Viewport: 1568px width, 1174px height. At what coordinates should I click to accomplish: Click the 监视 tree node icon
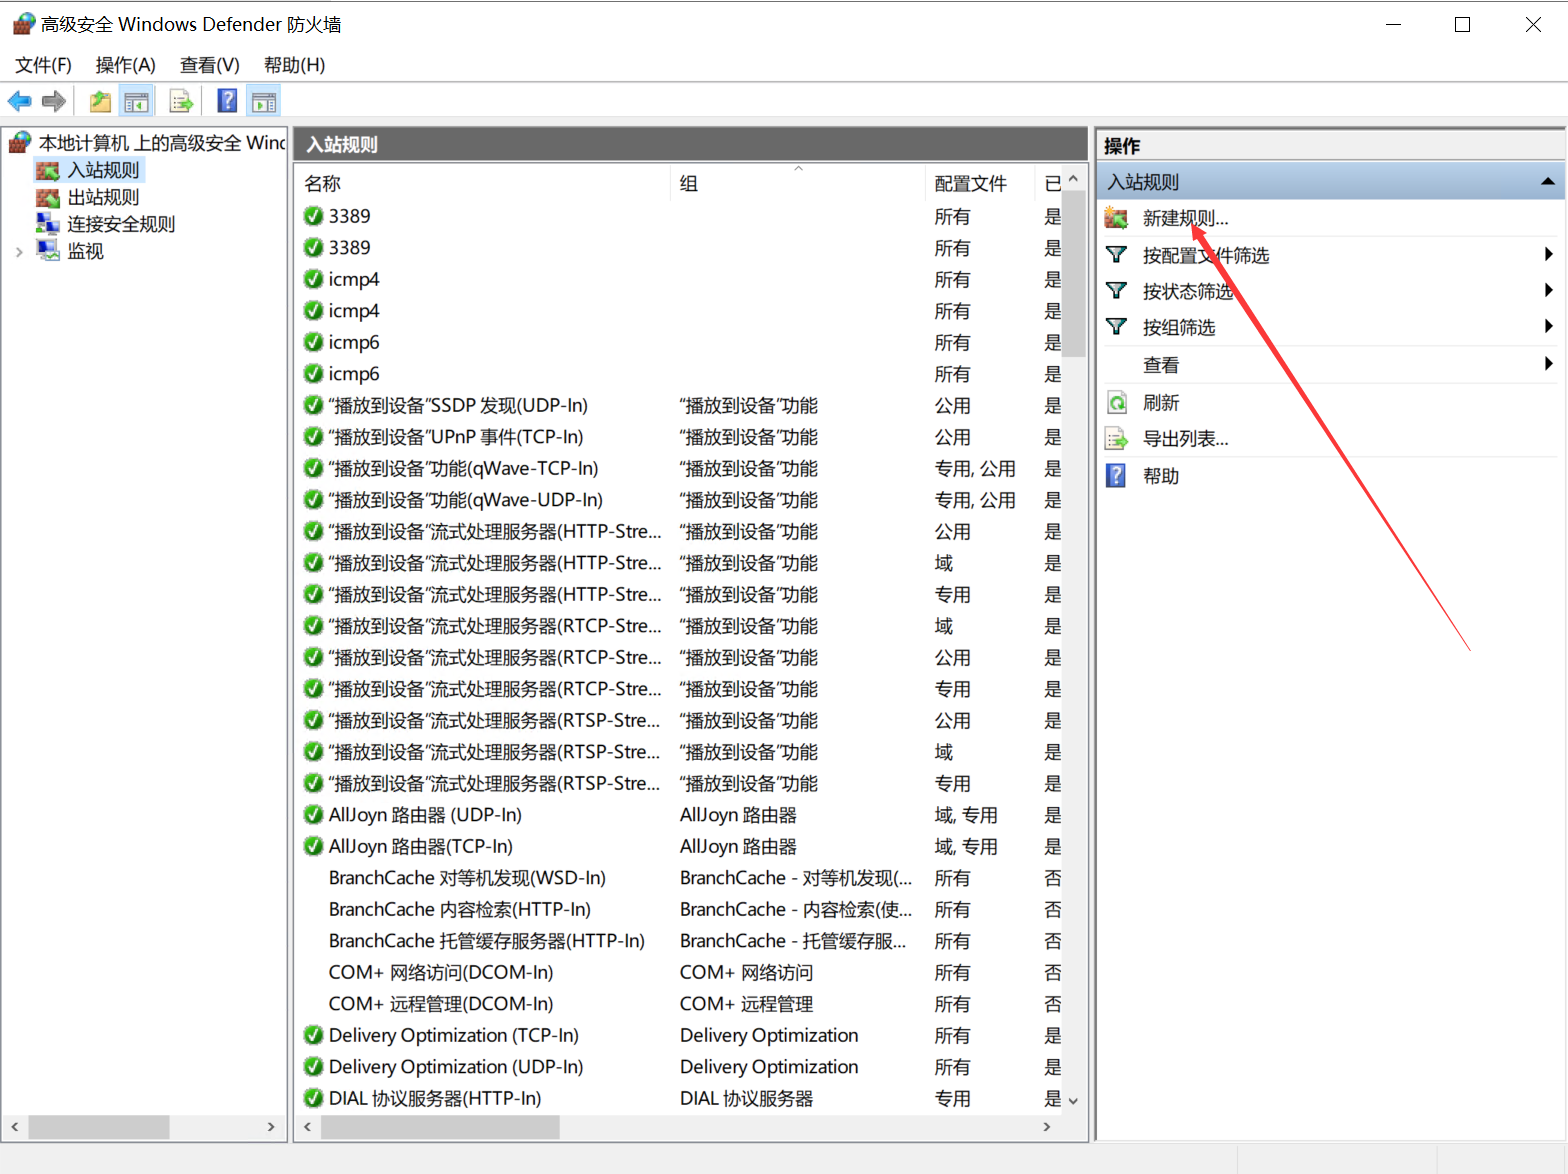tap(48, 251)
